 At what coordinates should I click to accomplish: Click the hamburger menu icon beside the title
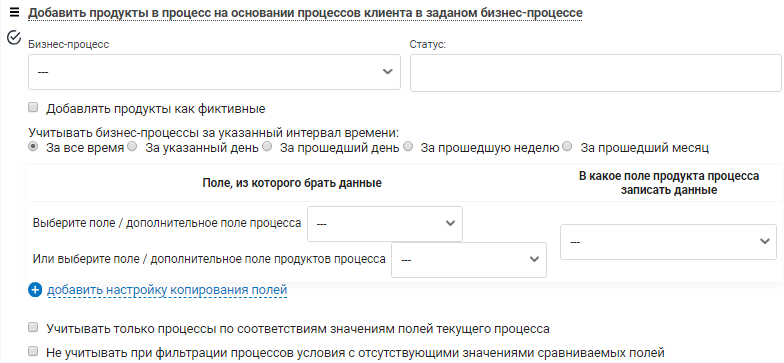click(x=14, y=12)
